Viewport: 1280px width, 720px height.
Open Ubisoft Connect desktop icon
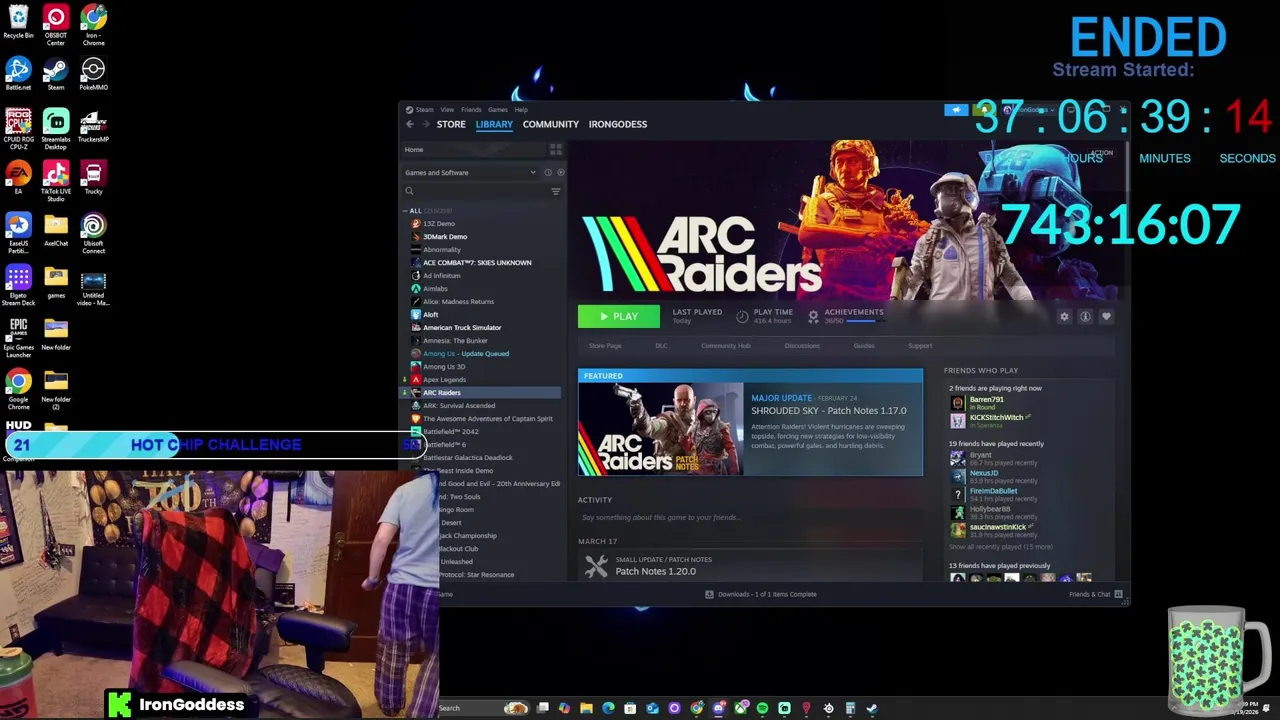coord(93,233)
